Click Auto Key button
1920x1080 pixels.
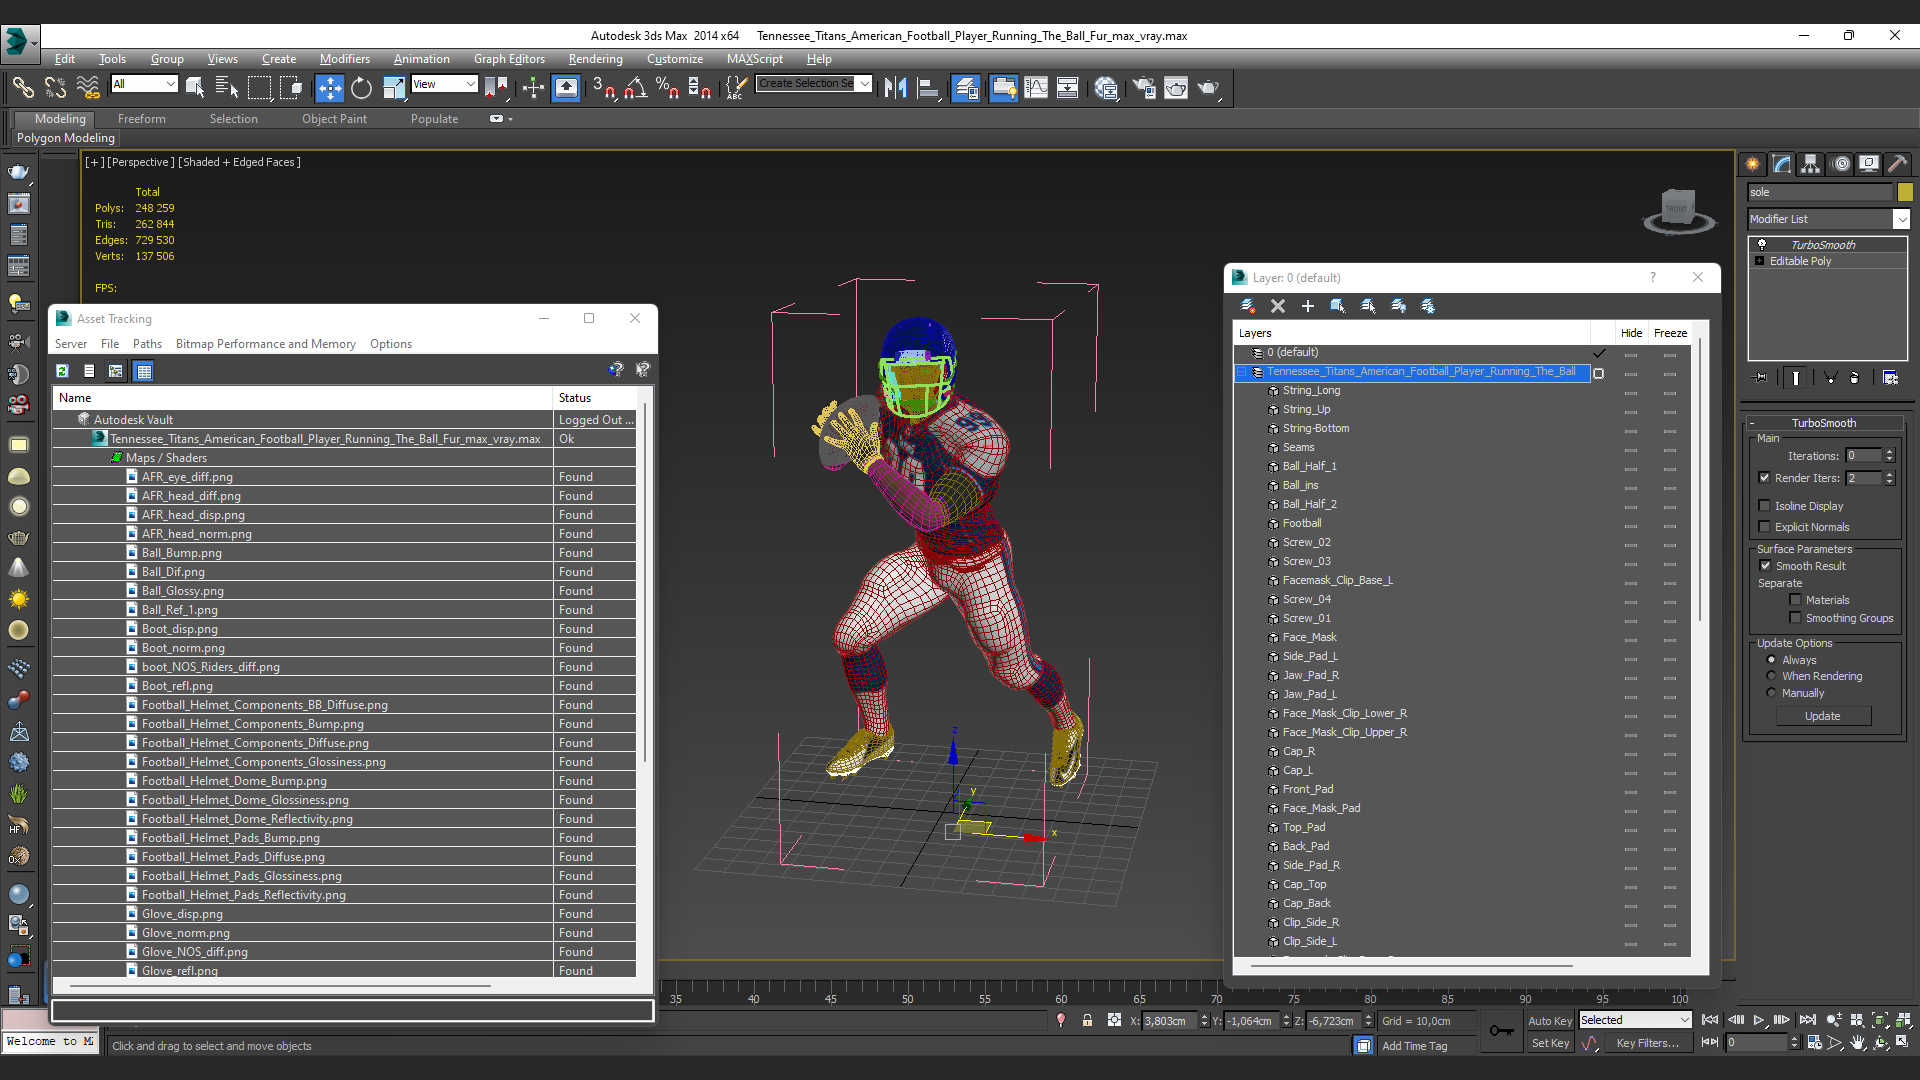tap(1549, 1021)
